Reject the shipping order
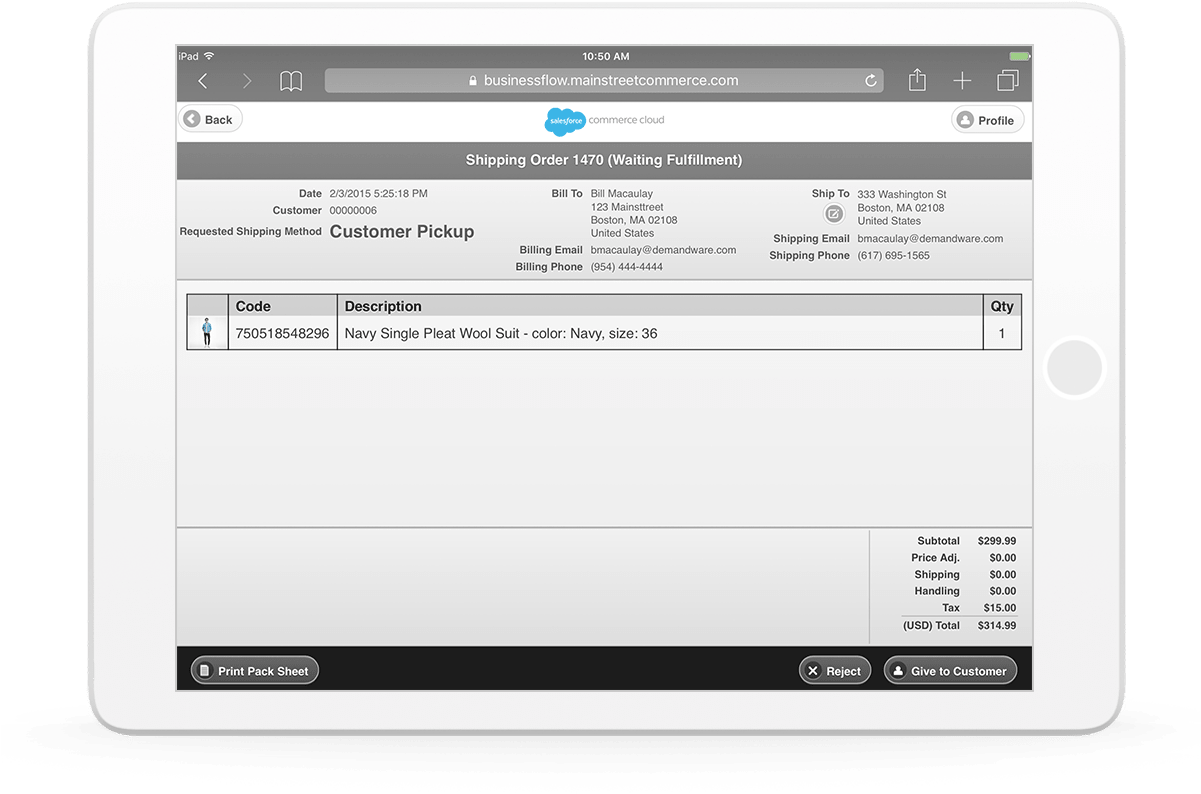The image size is (1201, 794). tap(835, 671)
